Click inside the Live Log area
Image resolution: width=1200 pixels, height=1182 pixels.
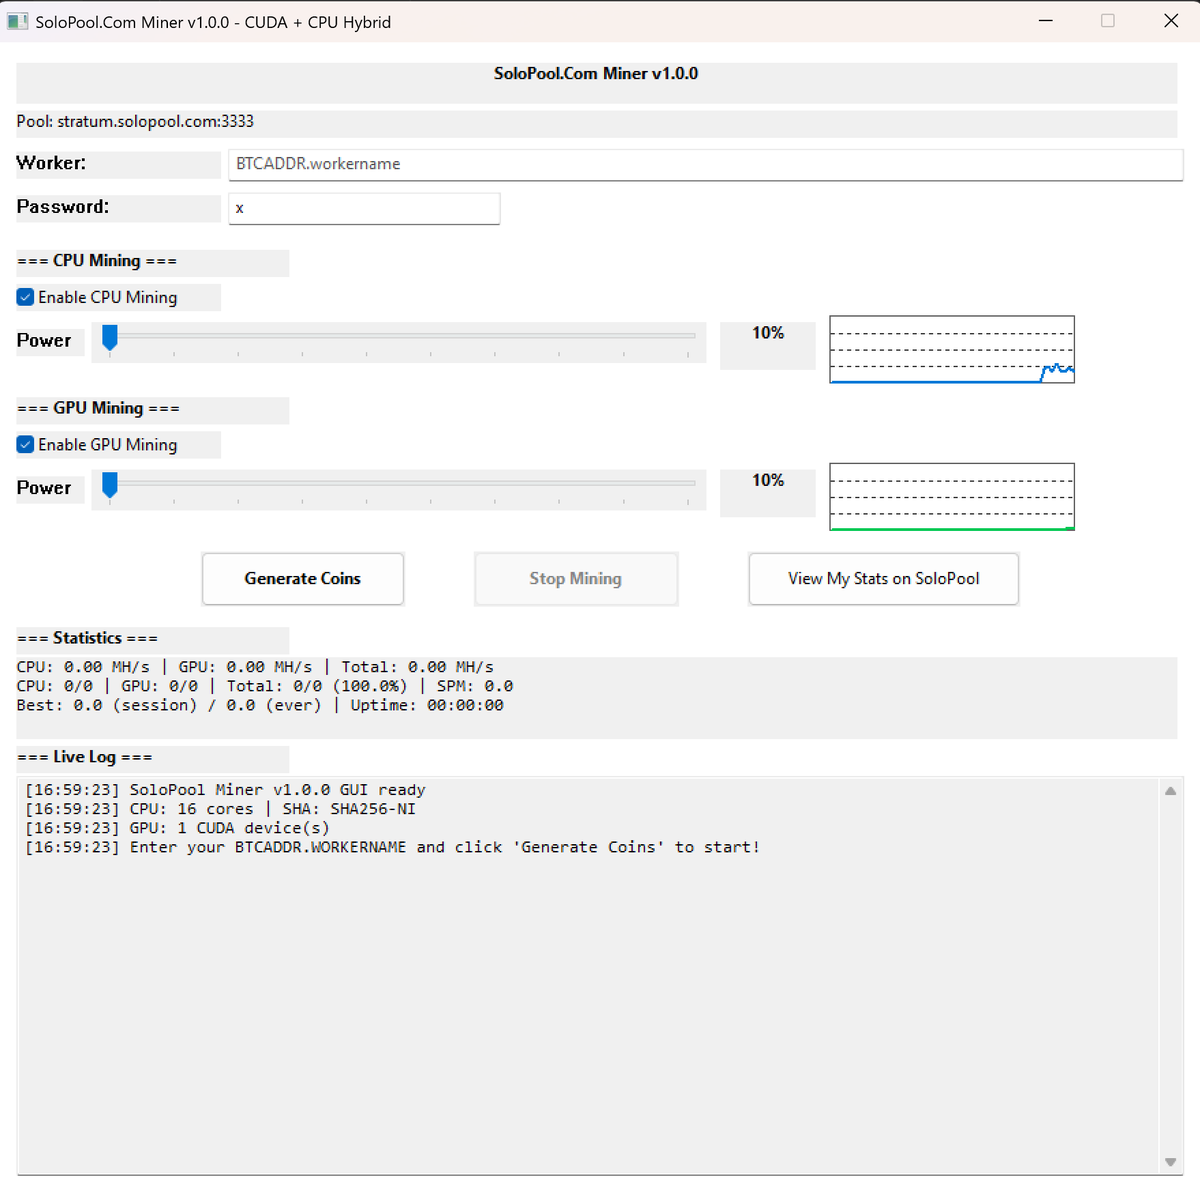pos(580,960)
